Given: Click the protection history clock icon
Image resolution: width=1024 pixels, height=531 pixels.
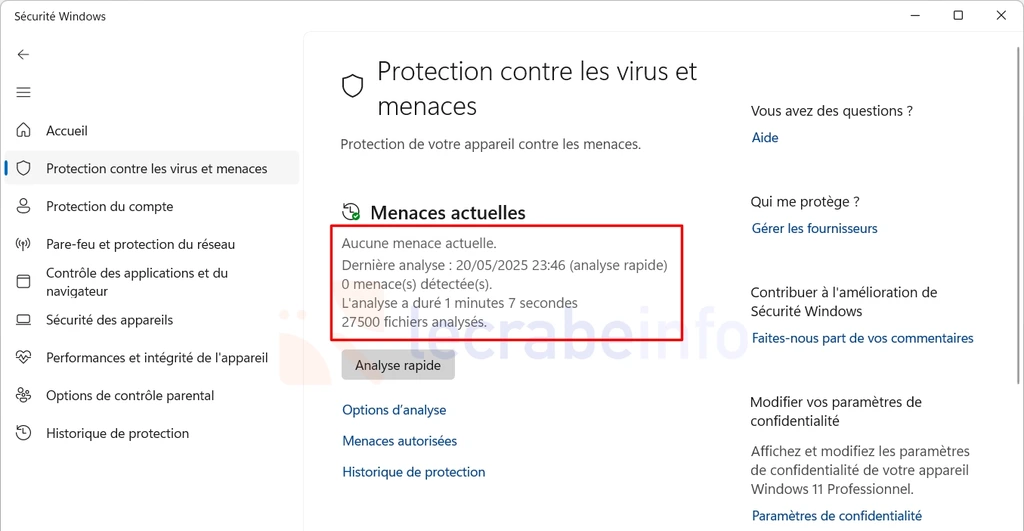Looking at the screenshot, I should (x=24, y=433).
